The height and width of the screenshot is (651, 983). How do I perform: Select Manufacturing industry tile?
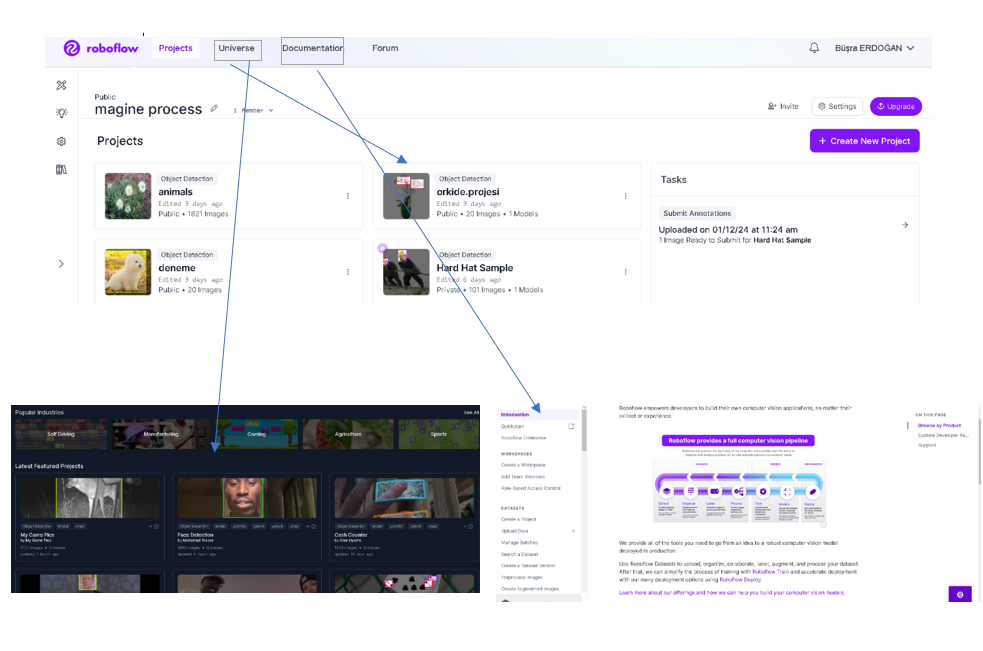(x=160, y=434)
